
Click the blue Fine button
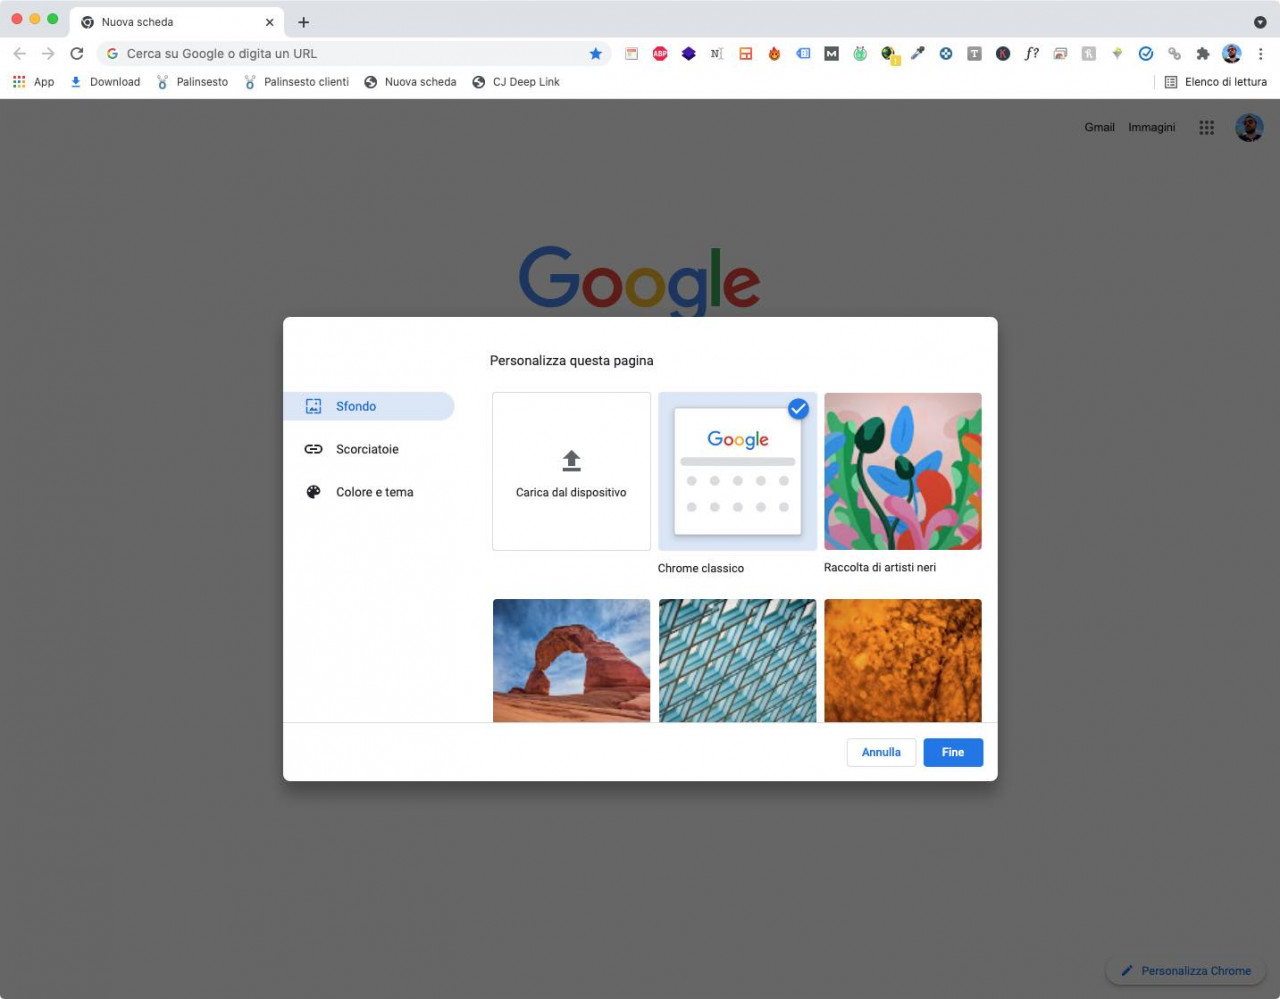(x=953, y=752)
